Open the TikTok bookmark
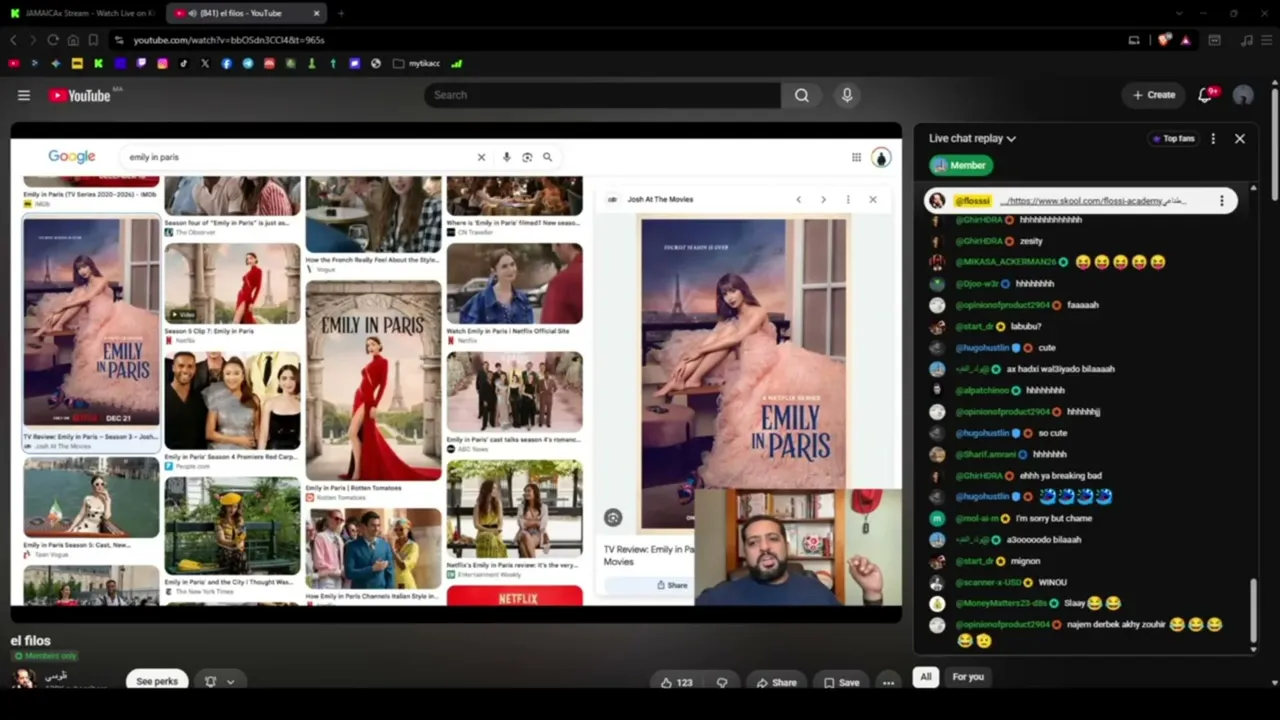Image resolution: width=1280 pixels, height=720 pixels. pos(183,63)
